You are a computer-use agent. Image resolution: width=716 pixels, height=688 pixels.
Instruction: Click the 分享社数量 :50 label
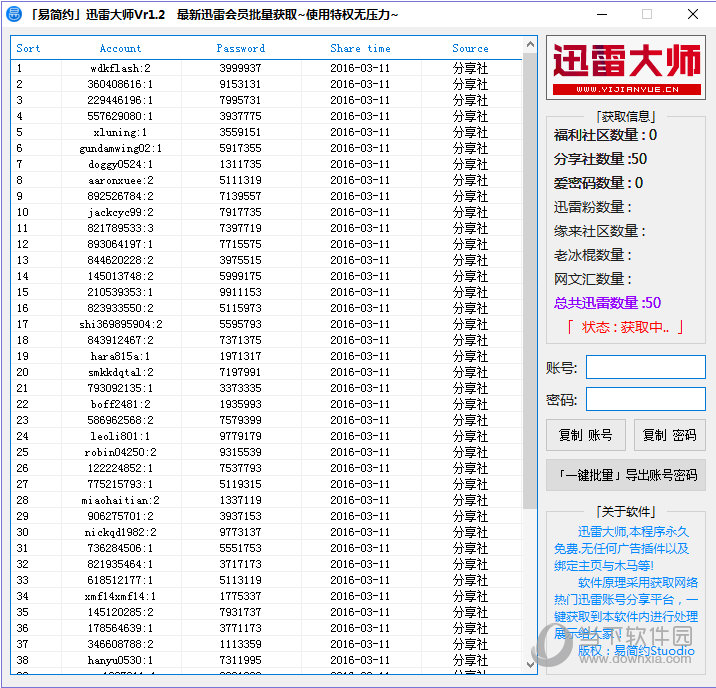(600, 159)
